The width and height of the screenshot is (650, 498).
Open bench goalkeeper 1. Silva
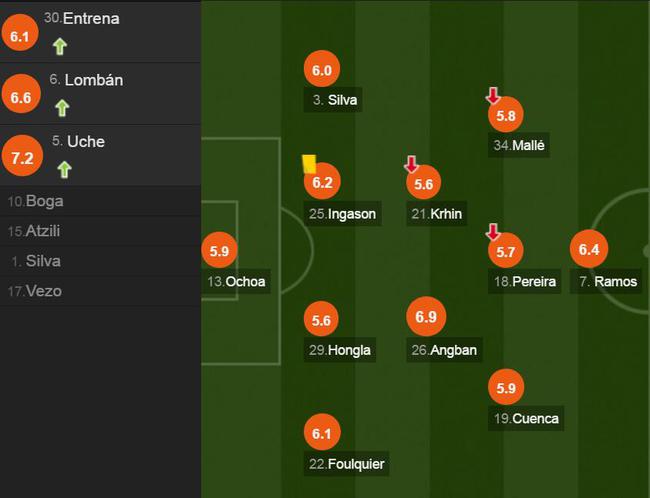click(36, 261)
